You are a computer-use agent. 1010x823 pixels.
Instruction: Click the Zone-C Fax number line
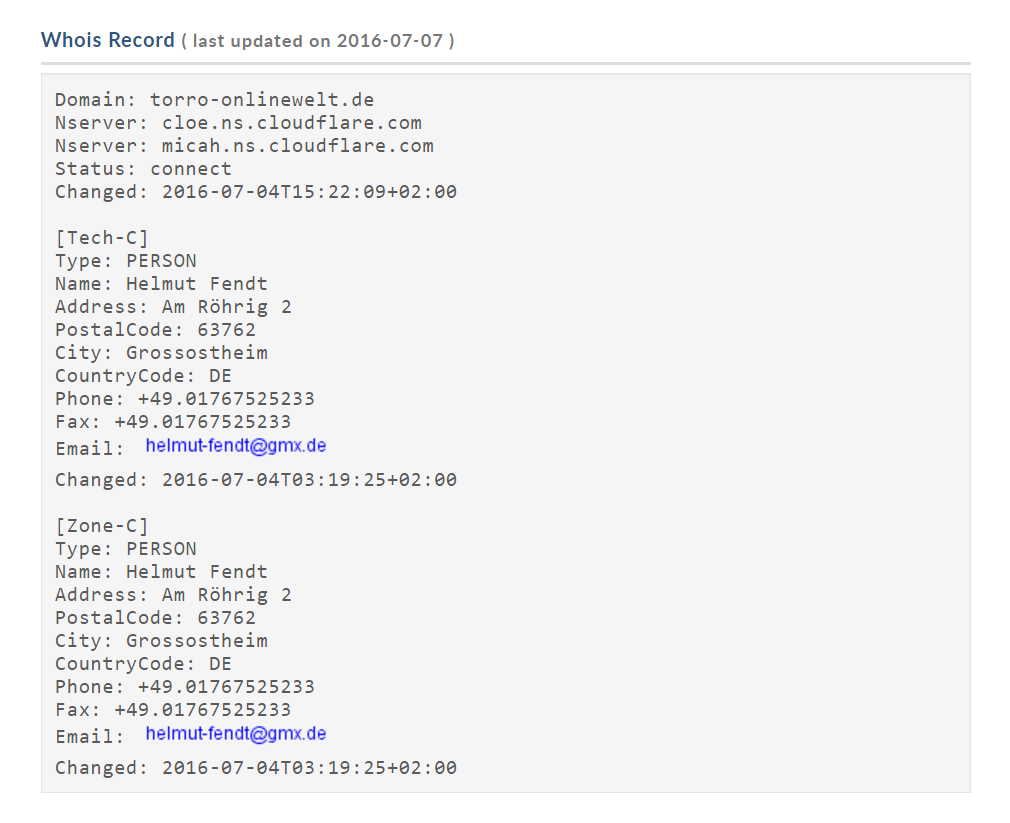pos(173,710)
